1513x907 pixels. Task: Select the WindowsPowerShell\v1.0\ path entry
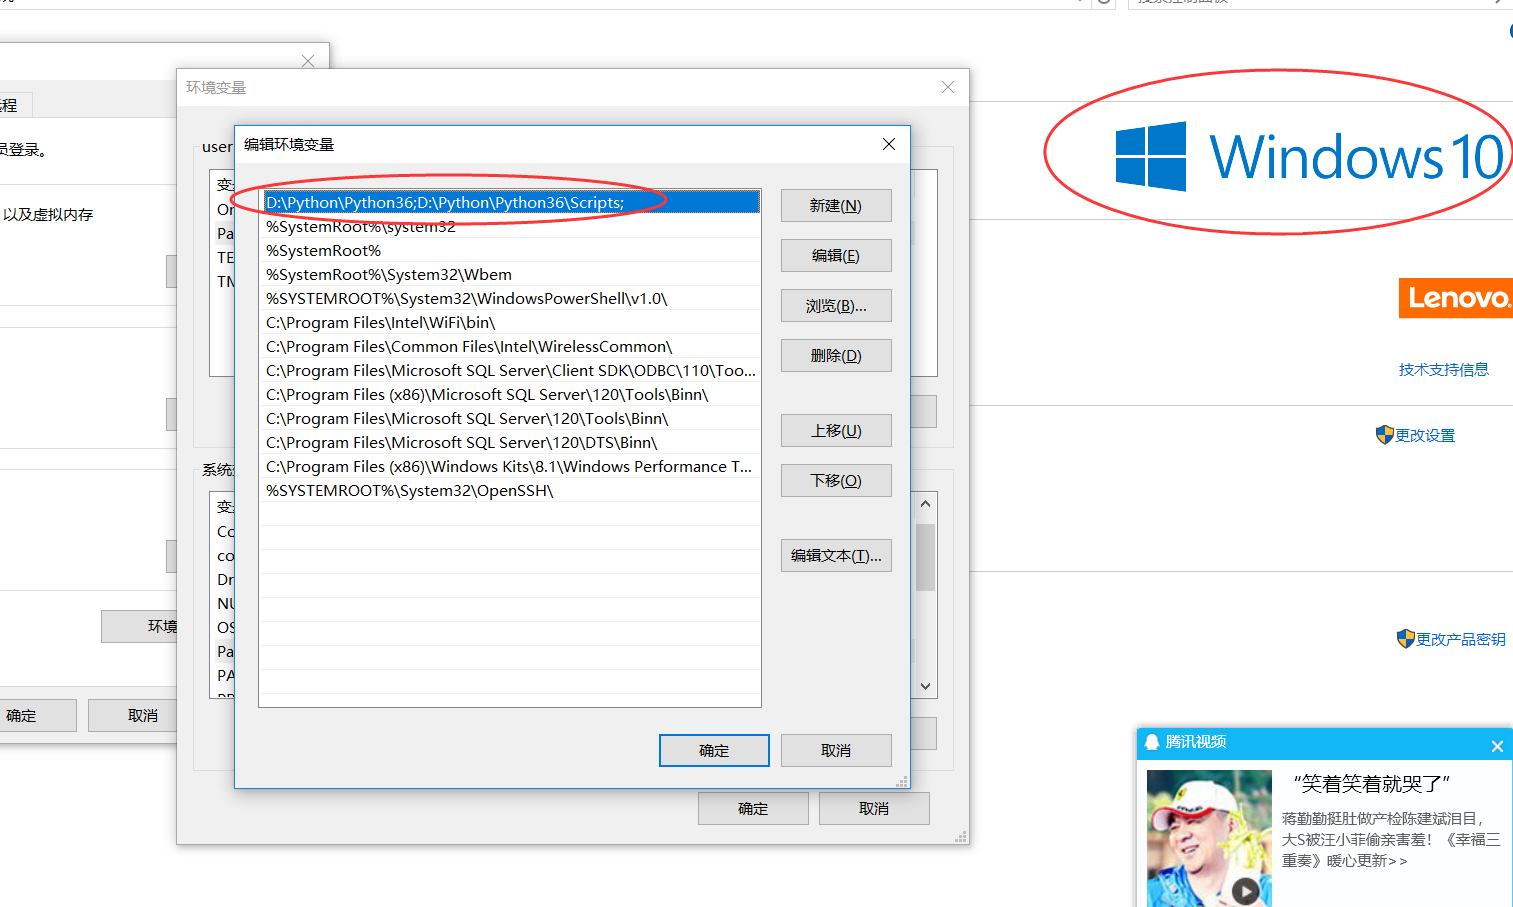(x=510, y=299)
